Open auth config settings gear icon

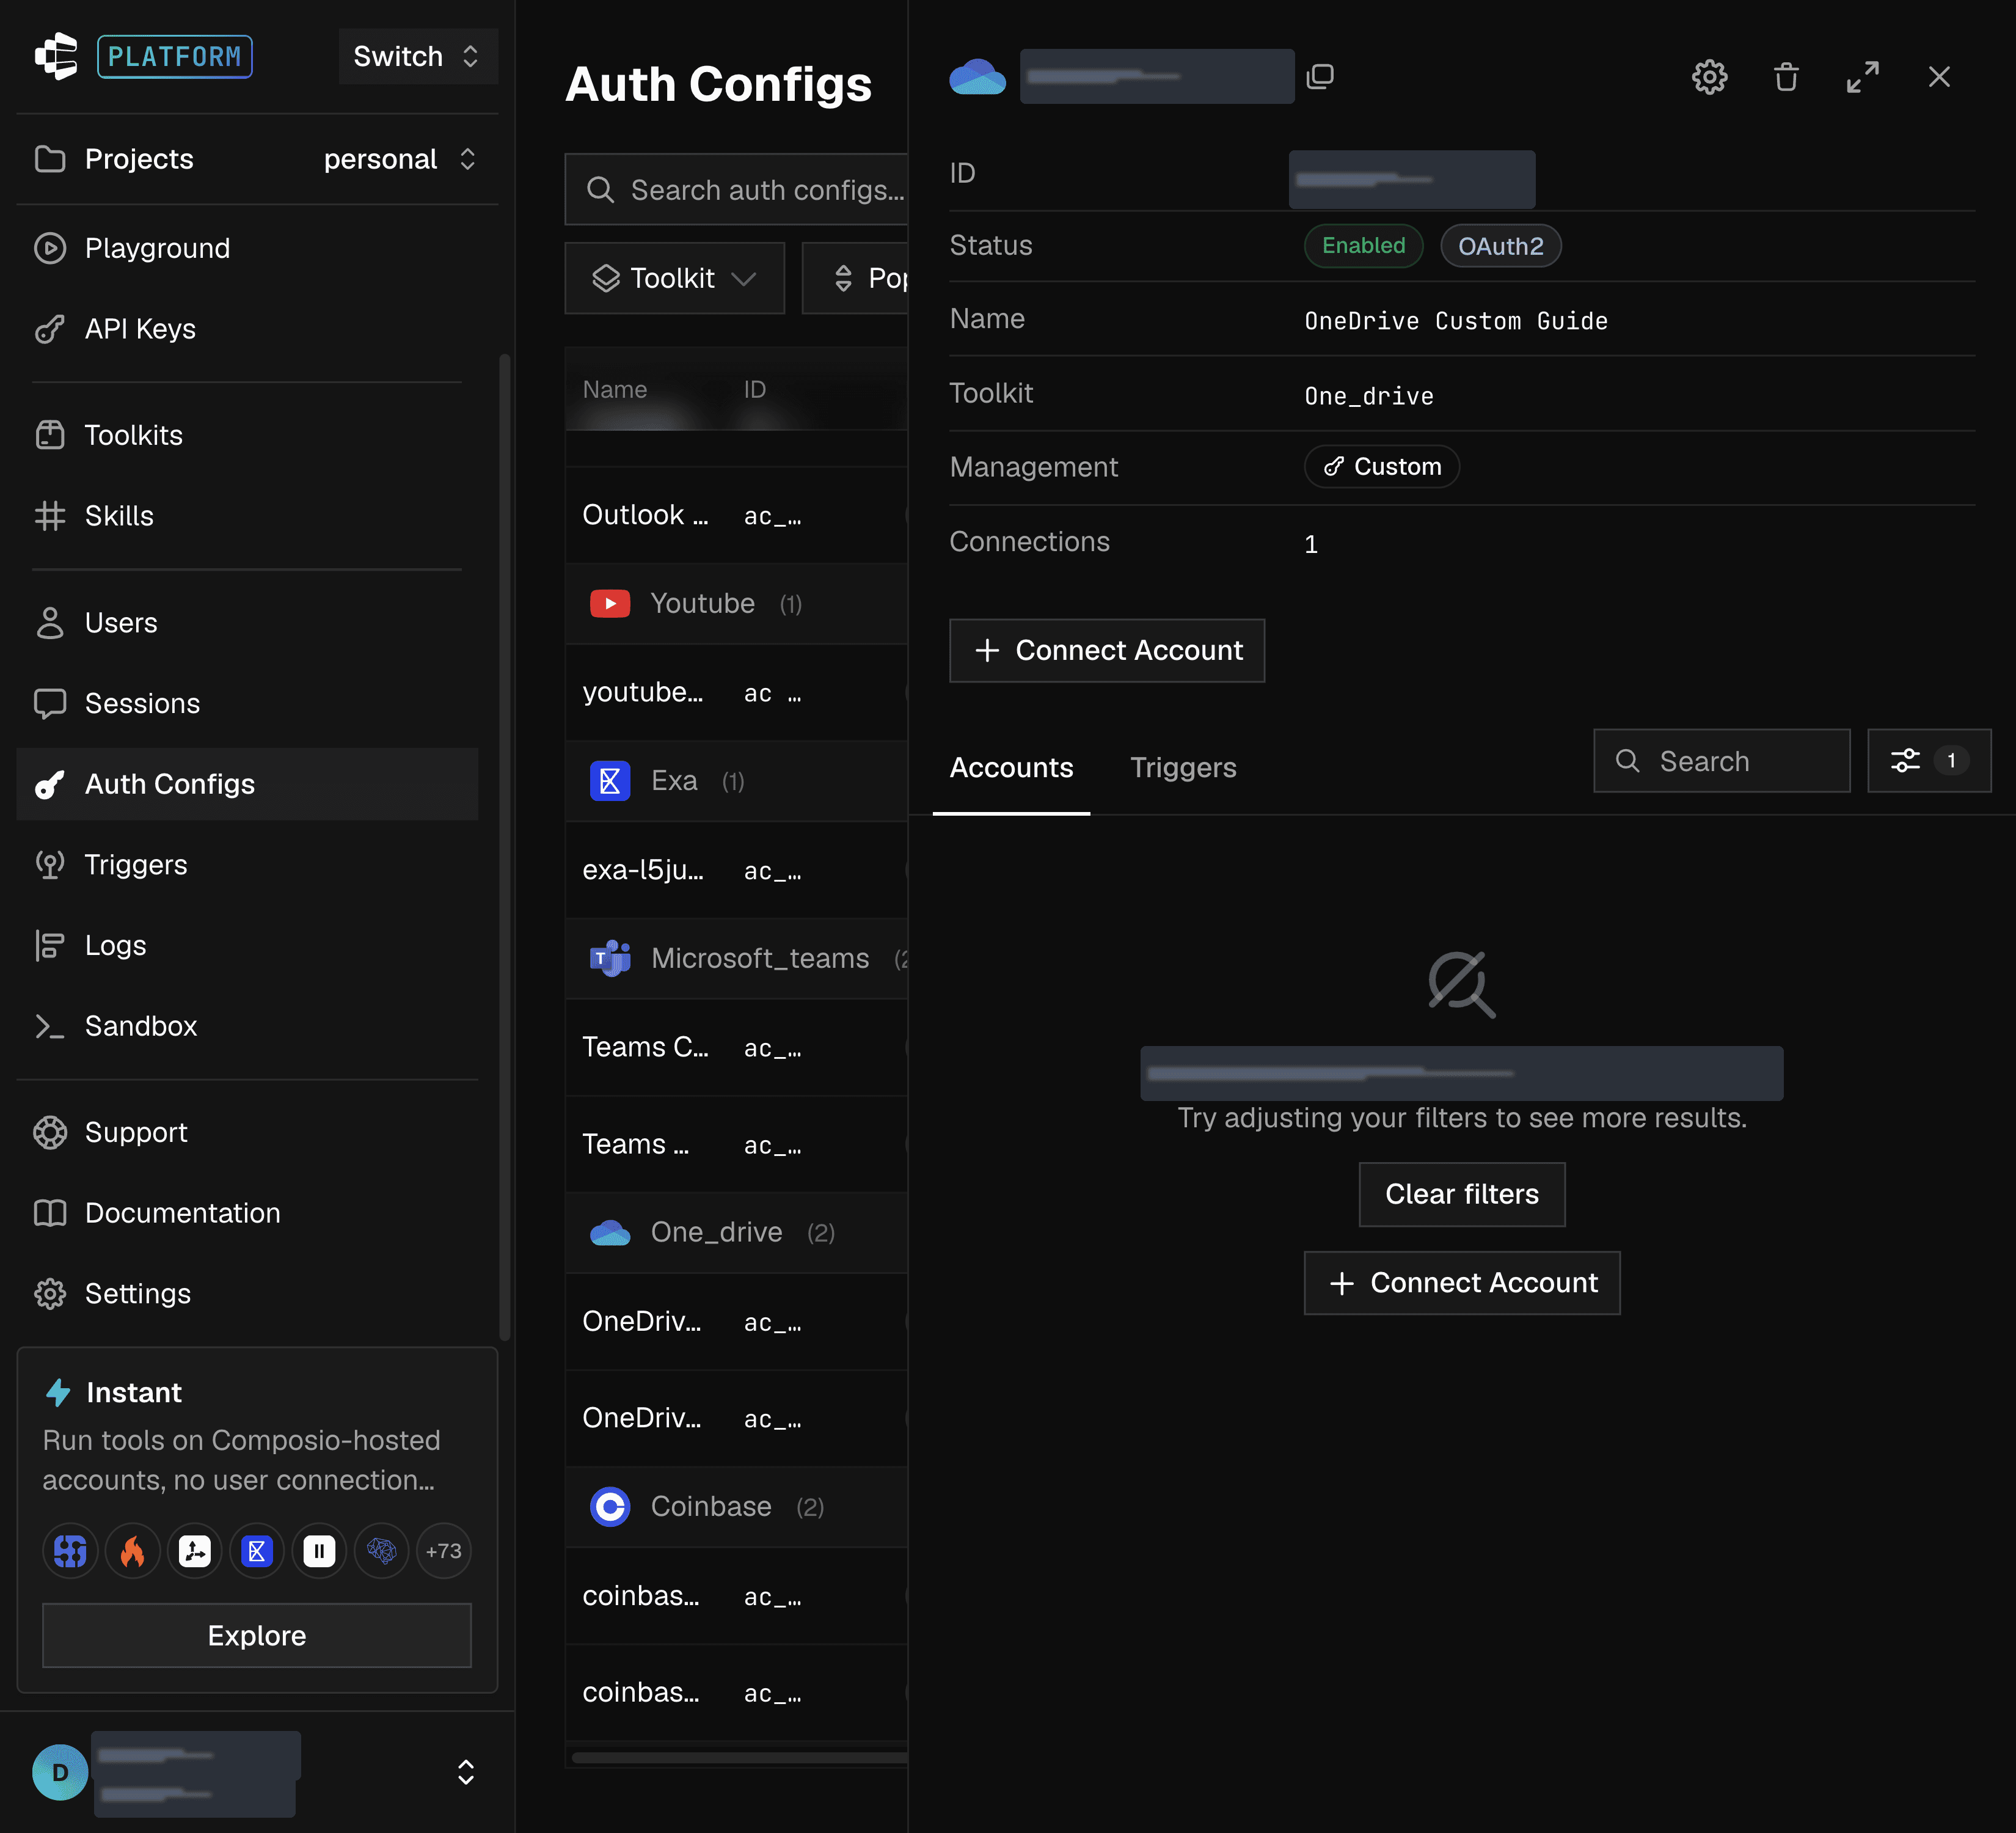1709,77
